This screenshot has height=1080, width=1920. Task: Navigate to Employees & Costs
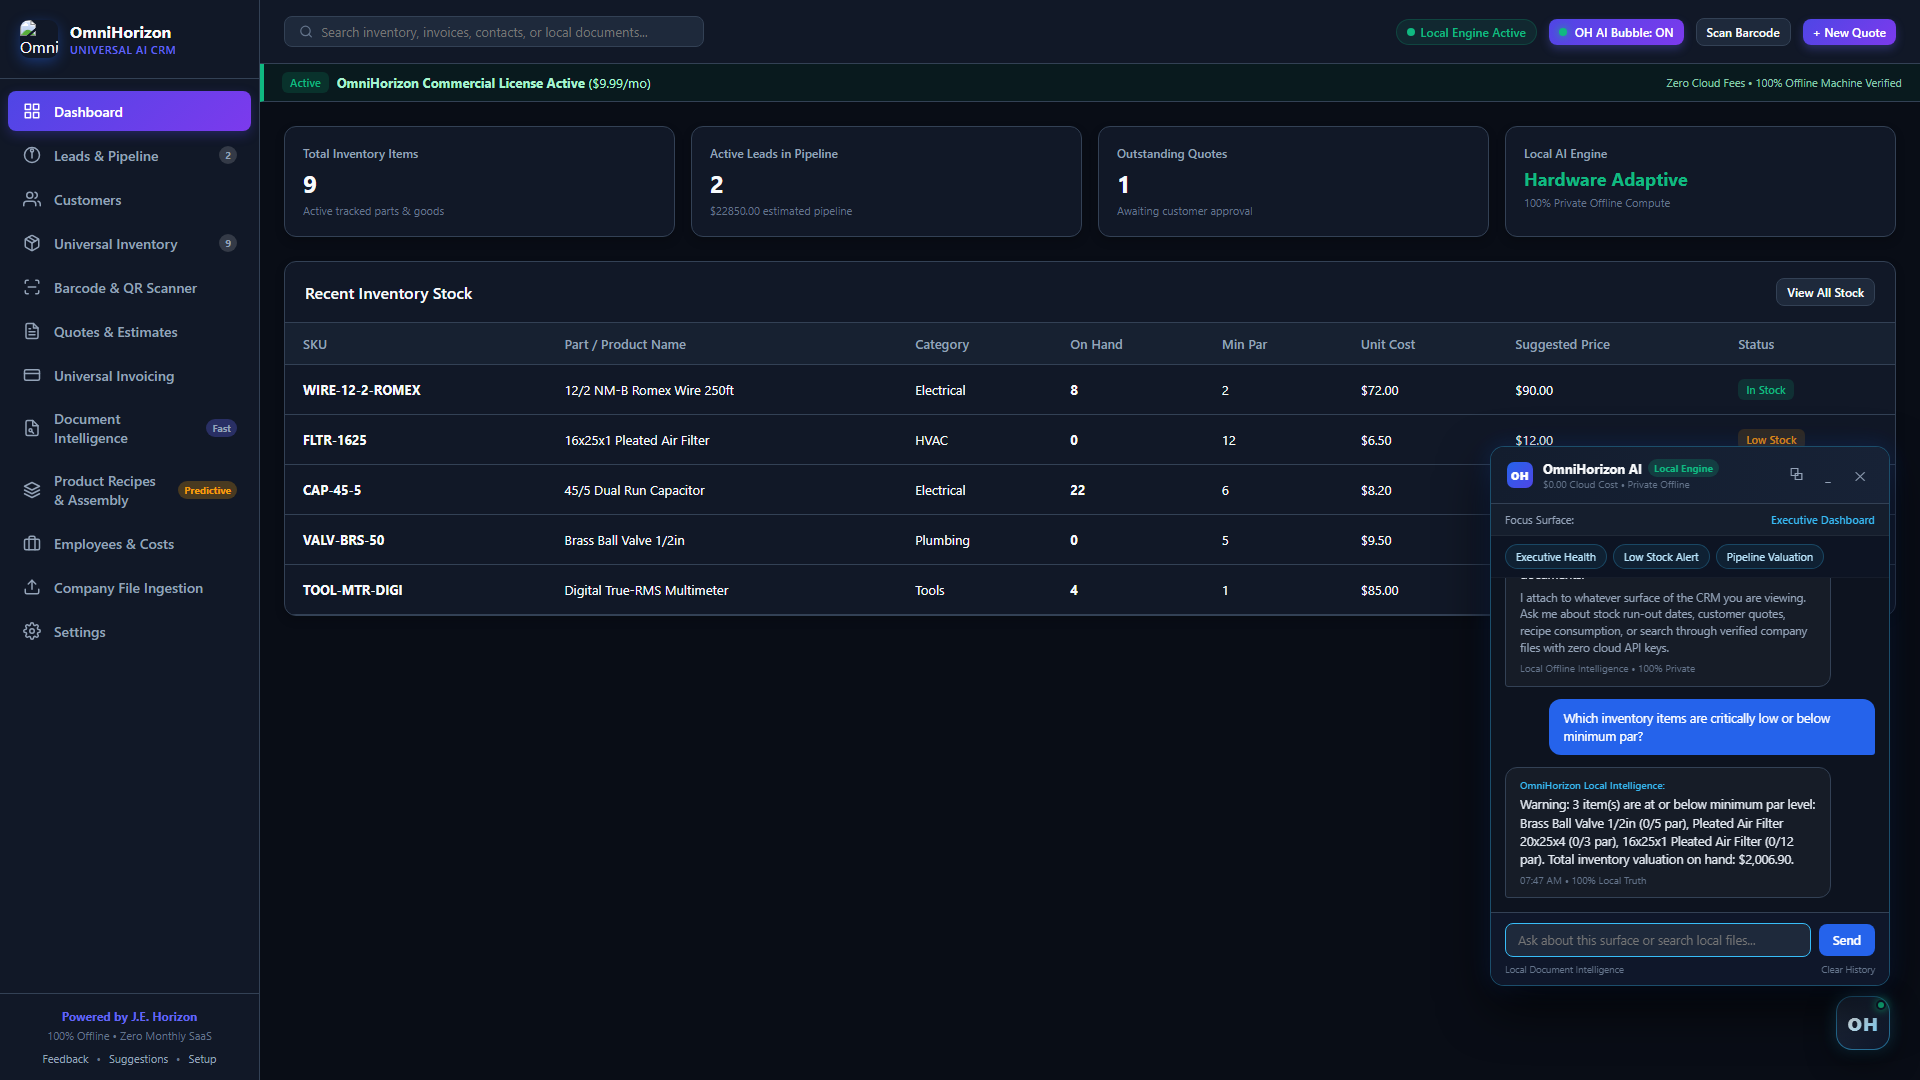pos(129,543)
